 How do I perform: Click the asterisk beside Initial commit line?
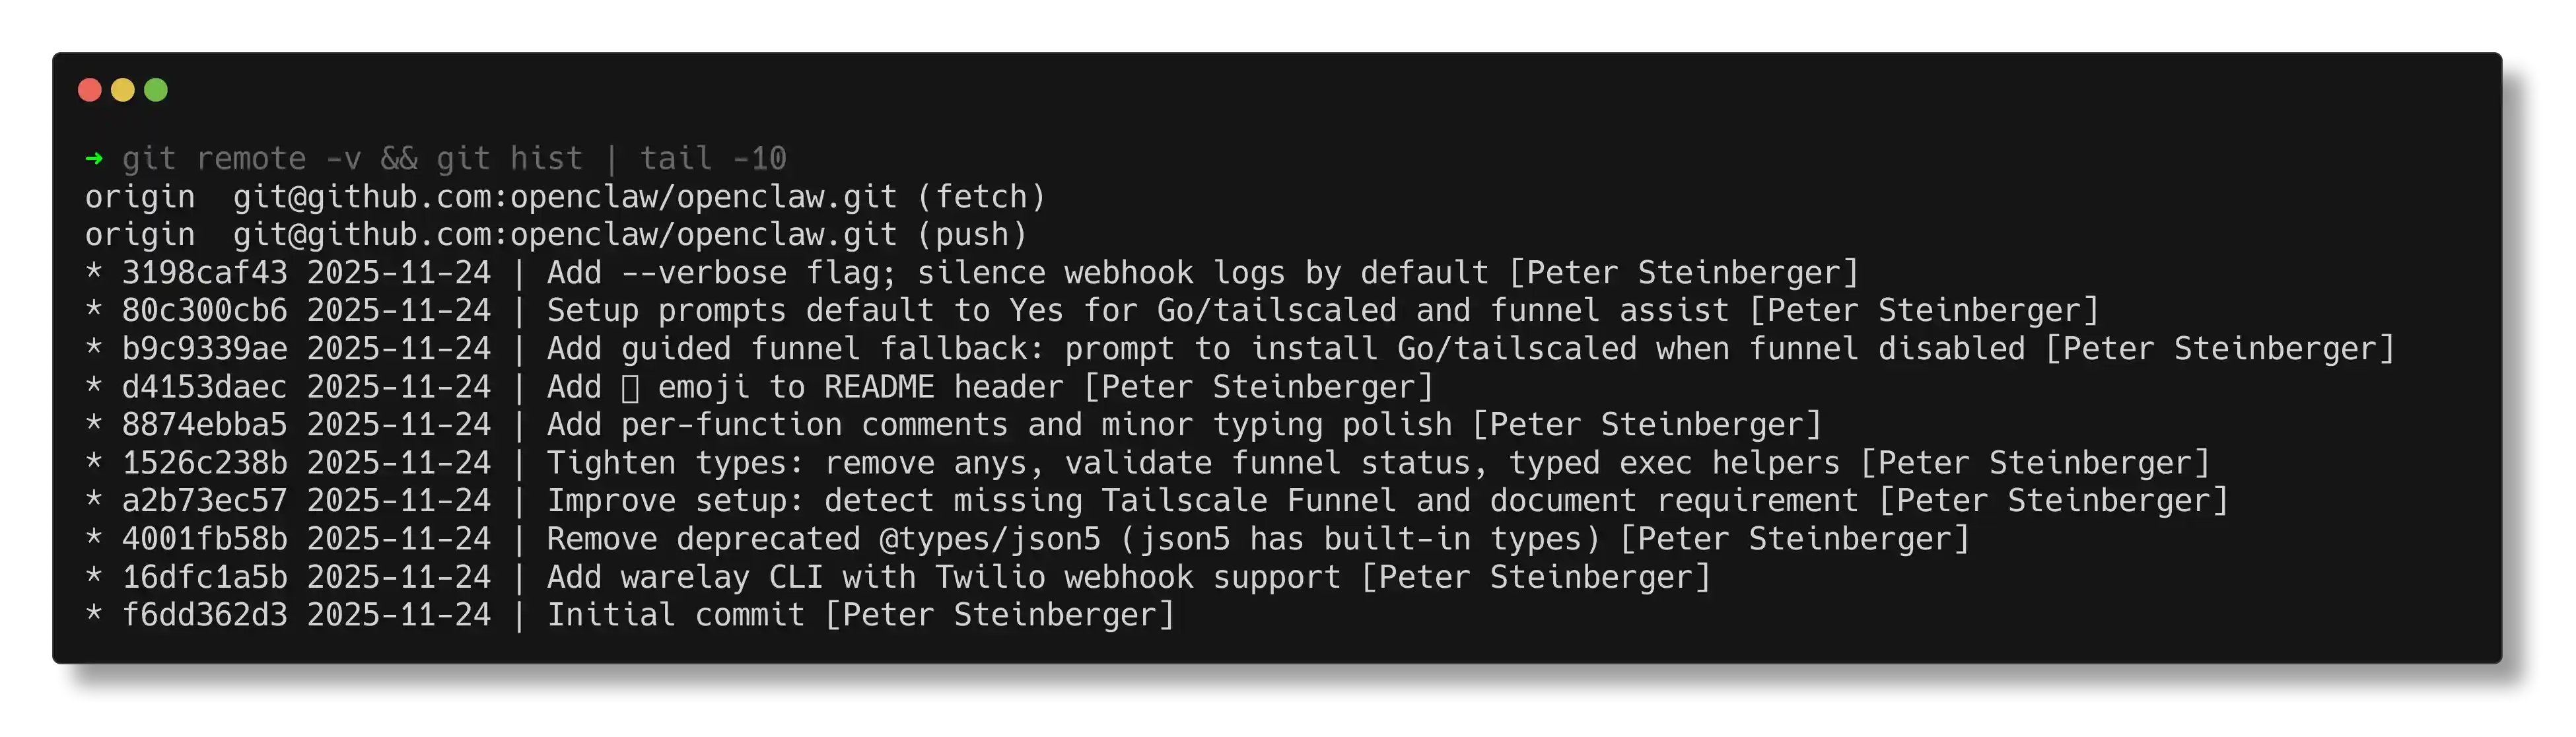coord(94,613)
